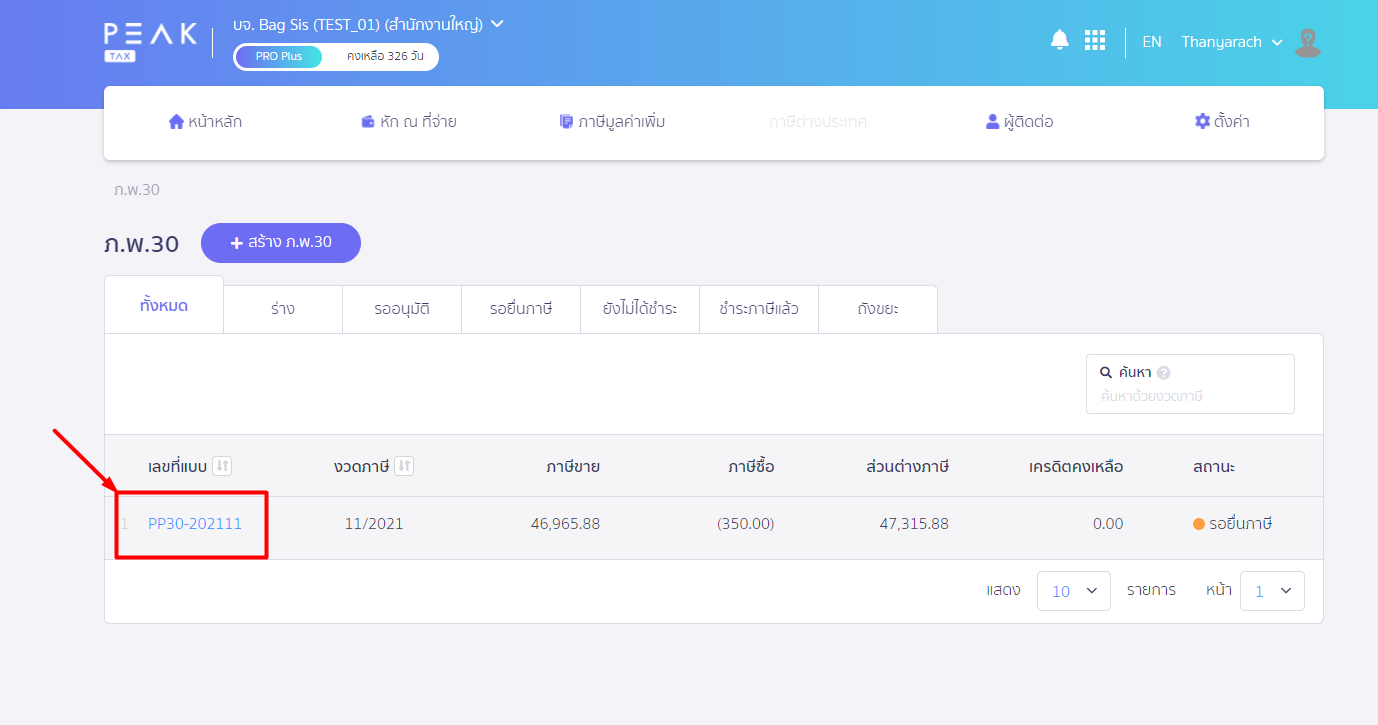Image resolution: width=1378 pixels, height=725 pixels.
Task: Click the user avatar icon
Action: pyautogui.click(x=1308, y=42)
